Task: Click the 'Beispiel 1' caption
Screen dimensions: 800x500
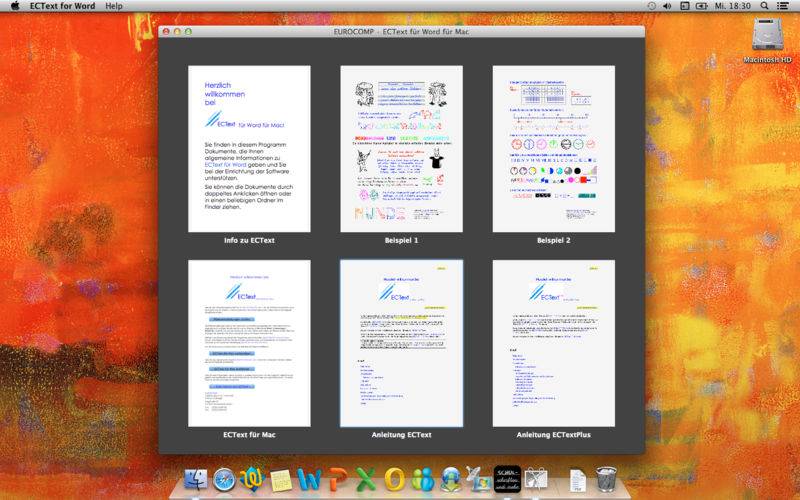Action: pos(402,240)
